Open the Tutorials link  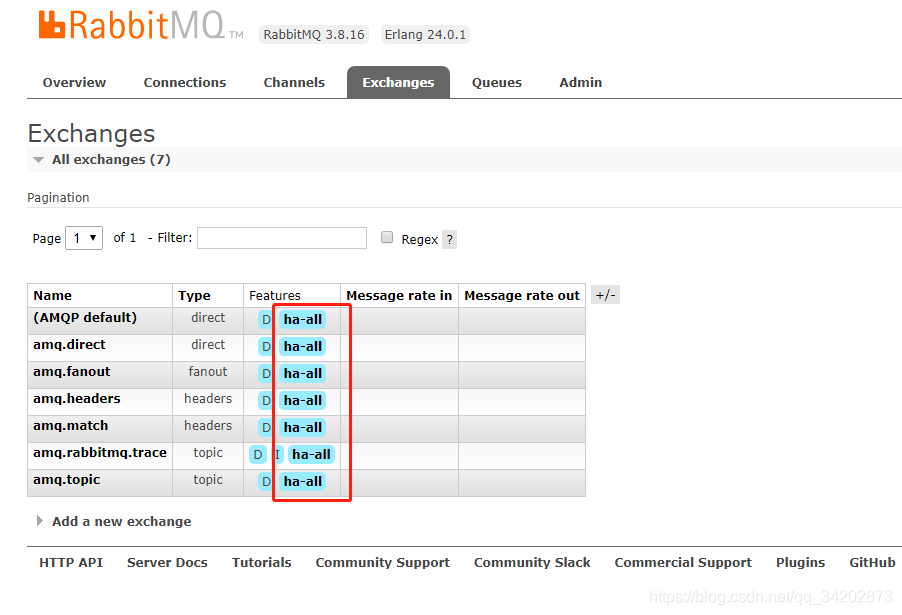click(261, 563)
